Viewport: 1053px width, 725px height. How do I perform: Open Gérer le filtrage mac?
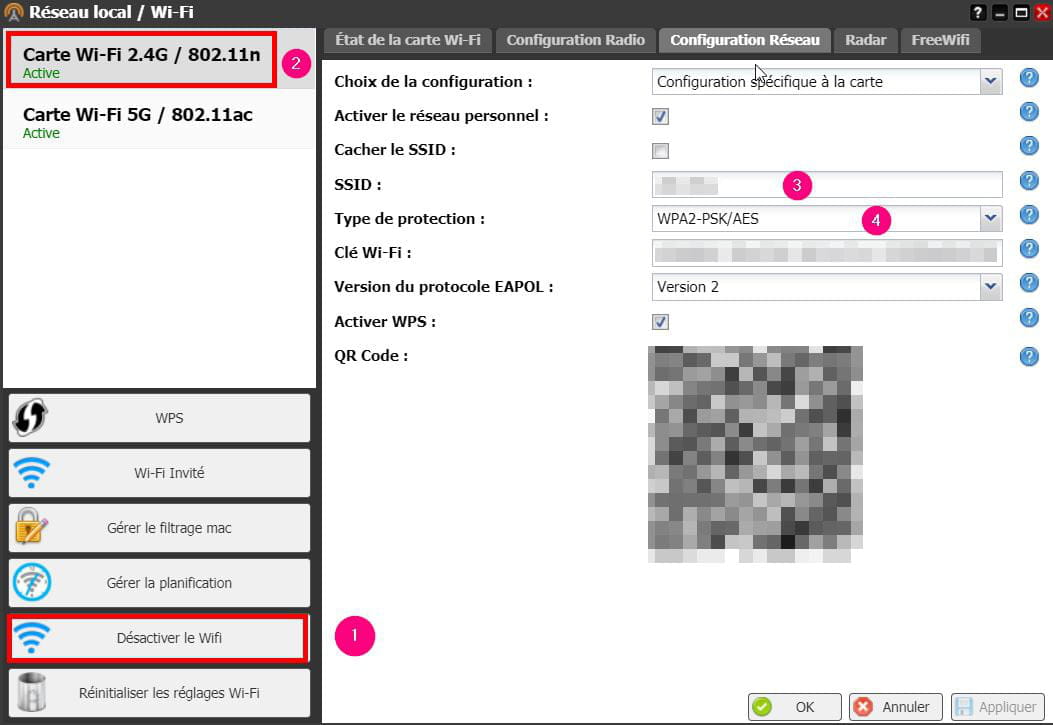[159, 528]
